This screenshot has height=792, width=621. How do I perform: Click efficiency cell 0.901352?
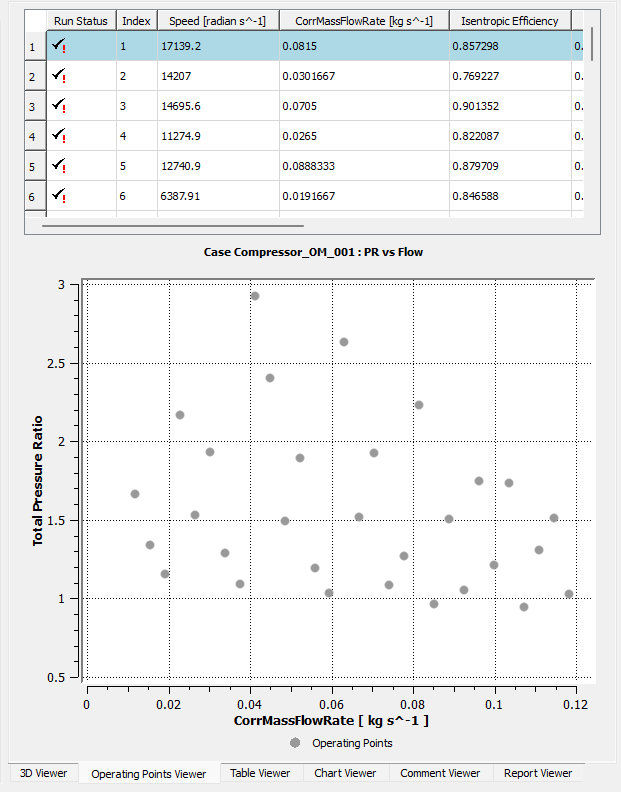[x=510, y=106]
